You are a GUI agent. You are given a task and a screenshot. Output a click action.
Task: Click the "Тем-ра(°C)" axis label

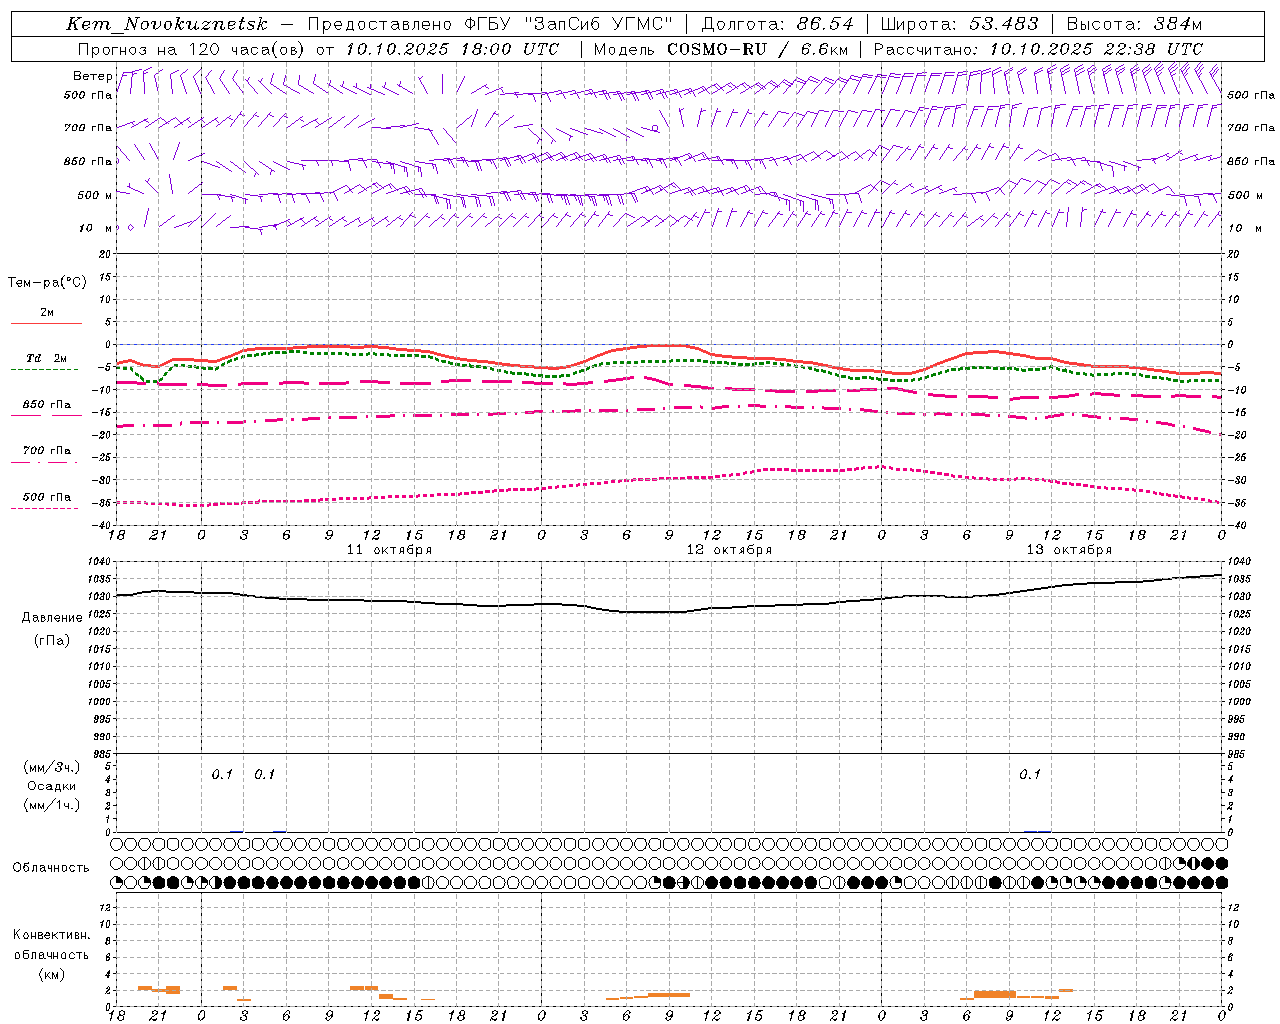coord(47,283)
